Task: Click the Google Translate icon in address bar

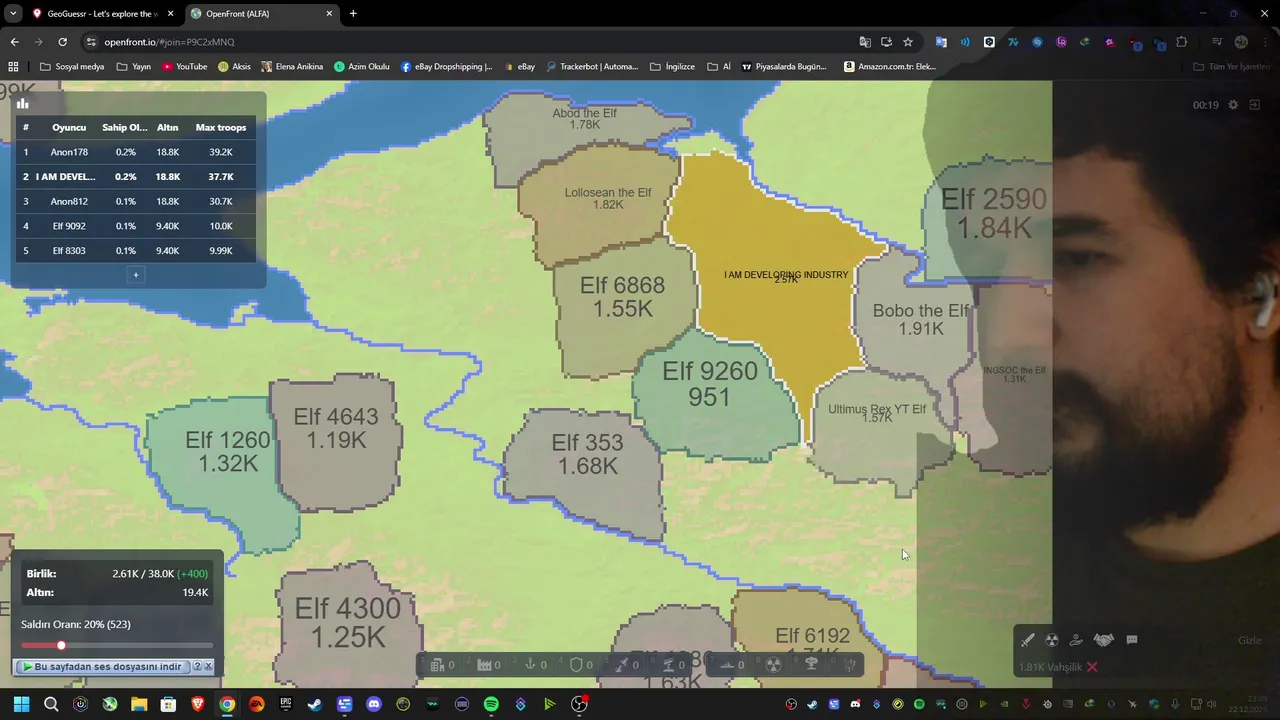Action: (x=865, y=42)
